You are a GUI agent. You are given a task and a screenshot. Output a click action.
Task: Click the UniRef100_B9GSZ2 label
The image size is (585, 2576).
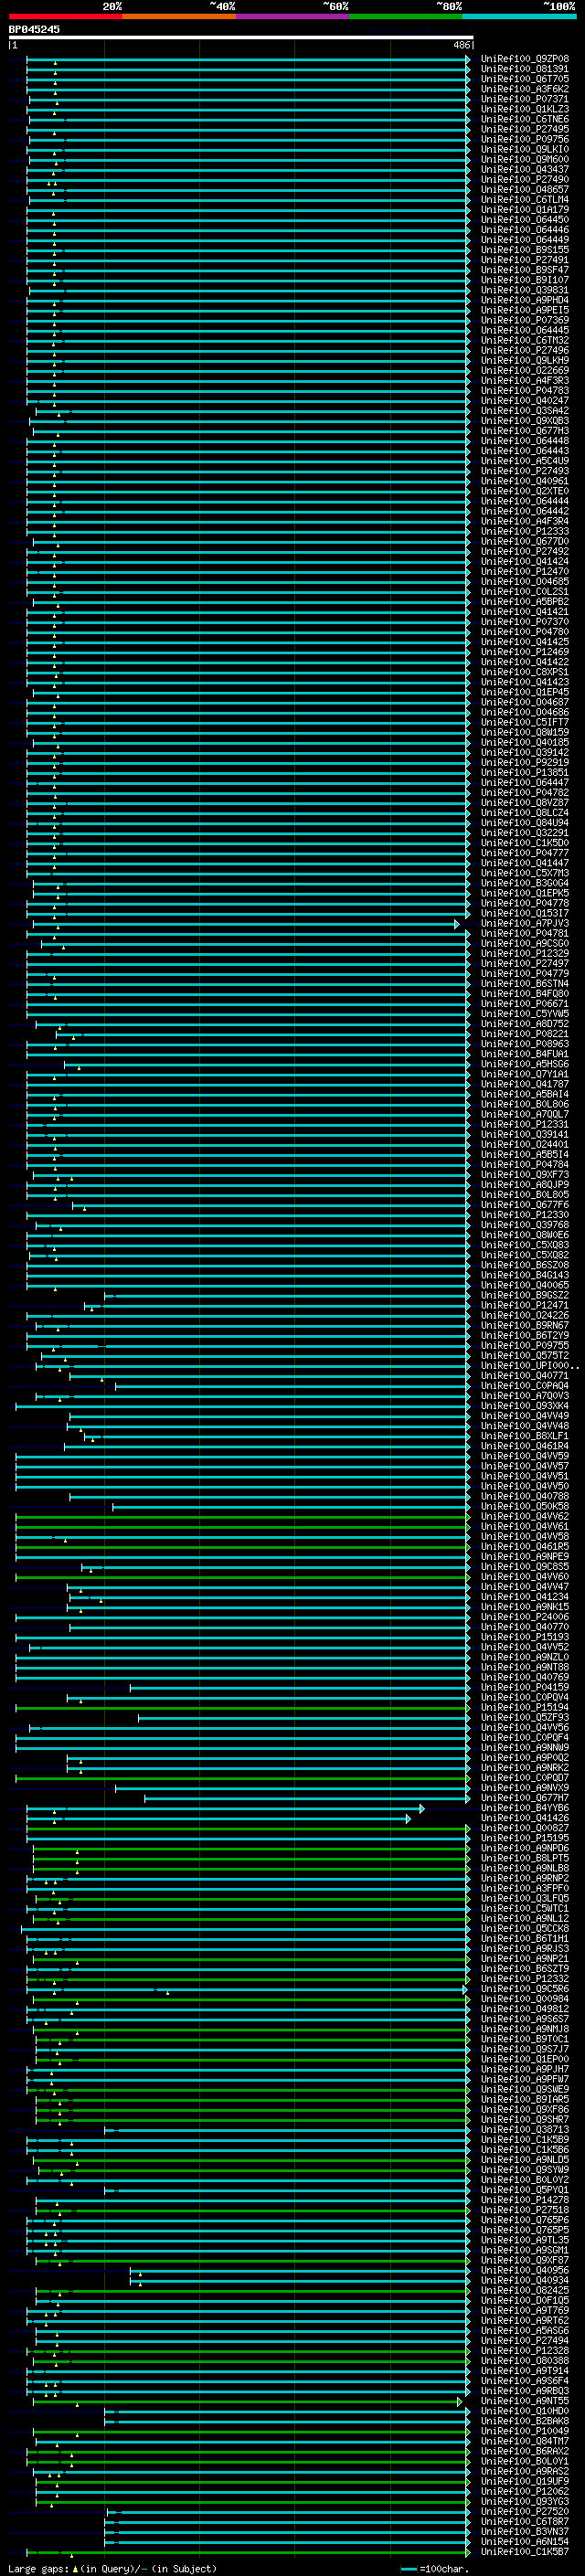coord(524,1295)
